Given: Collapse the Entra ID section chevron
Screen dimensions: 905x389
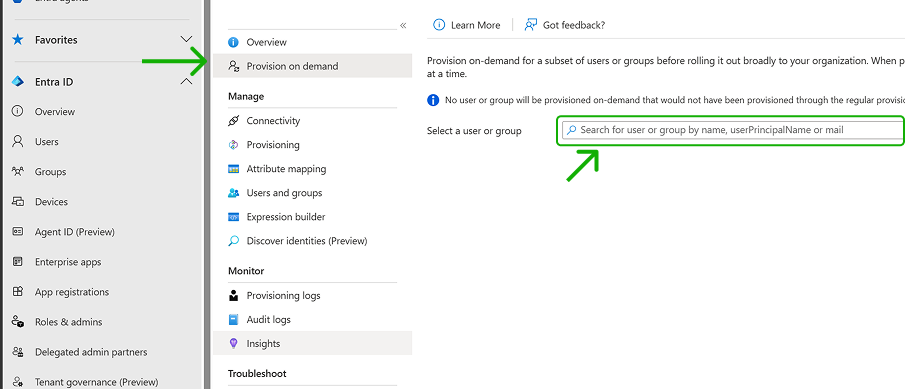Looking at the screenshot, I should coord(186,81).
